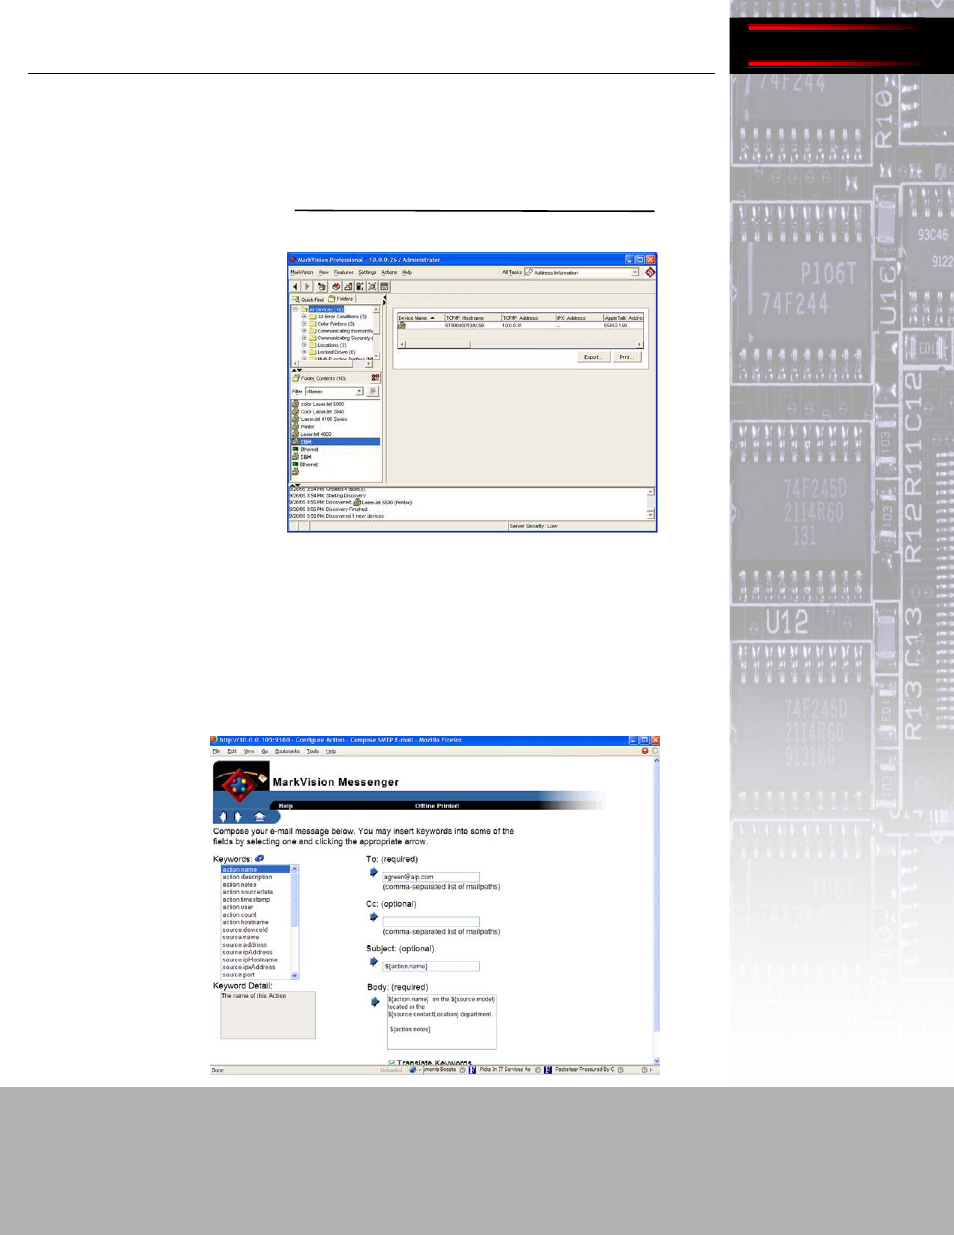Select the All Devices tree folder
The width and height of the screenshot is (954, 1235).
tap(325, 310)
